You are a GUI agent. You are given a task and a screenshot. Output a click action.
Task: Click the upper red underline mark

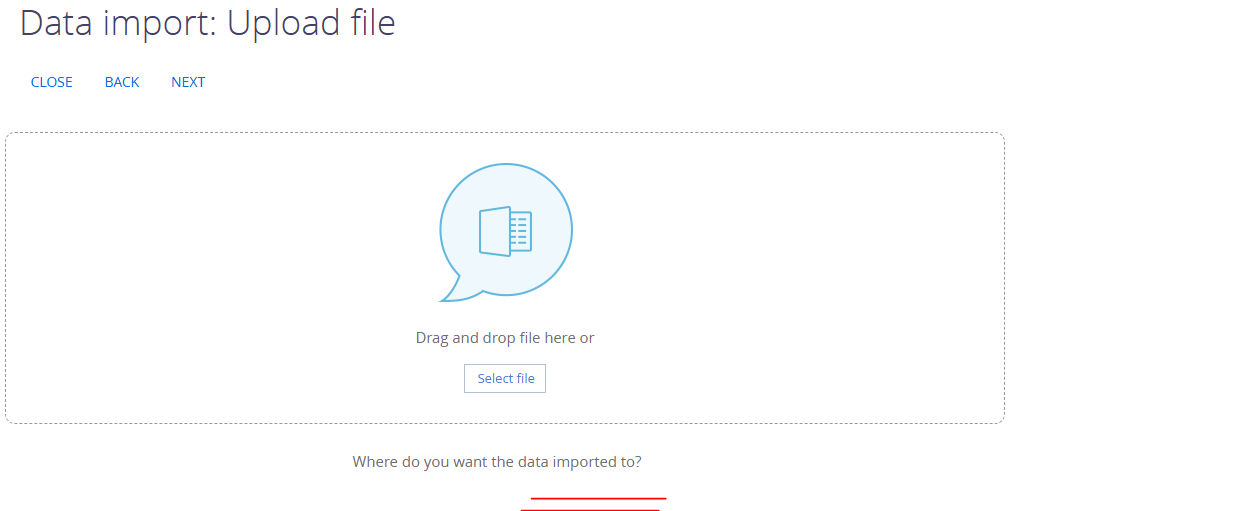(598, 497)
